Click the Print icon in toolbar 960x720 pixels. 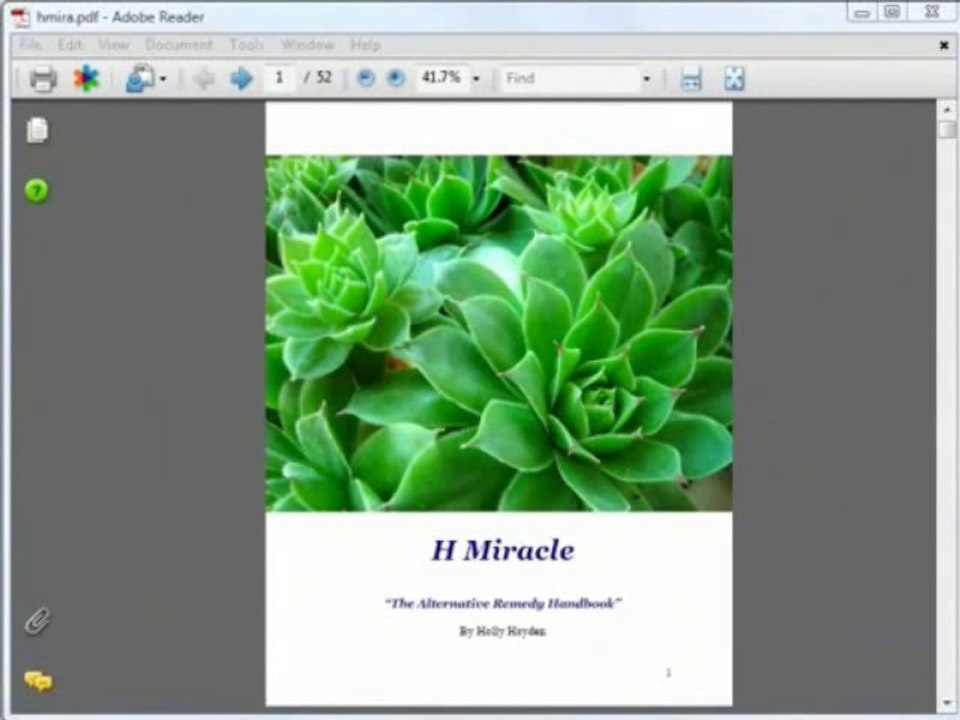pos(43,79)
